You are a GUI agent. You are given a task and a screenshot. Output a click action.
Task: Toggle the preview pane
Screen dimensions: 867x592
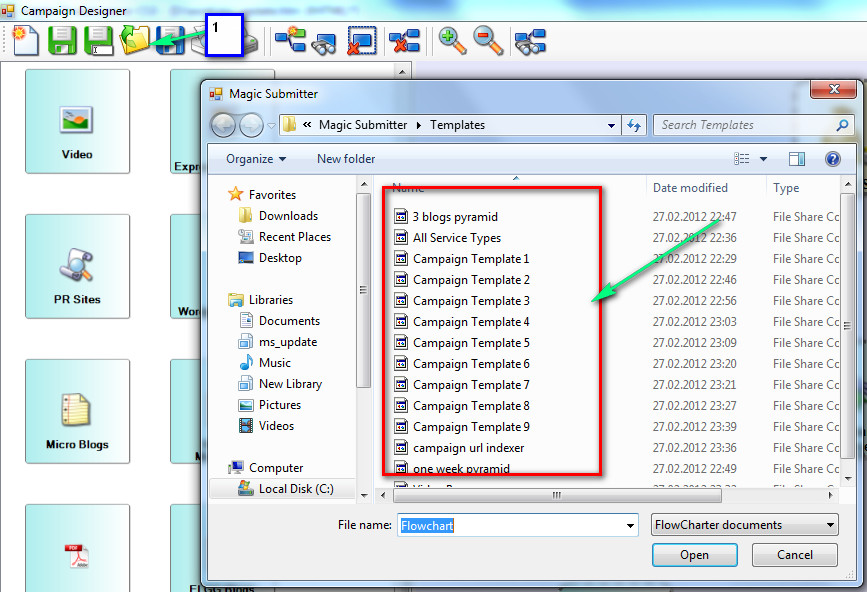(796, 159)
